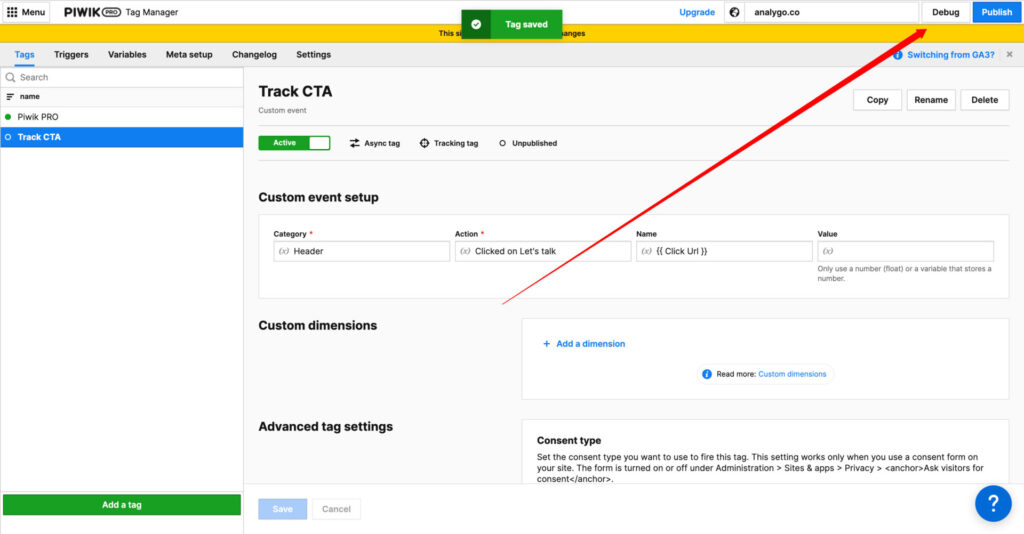This screenshot has width=1024, height=534.
Task: Open the Variables tab
Action: click(127, 55)
